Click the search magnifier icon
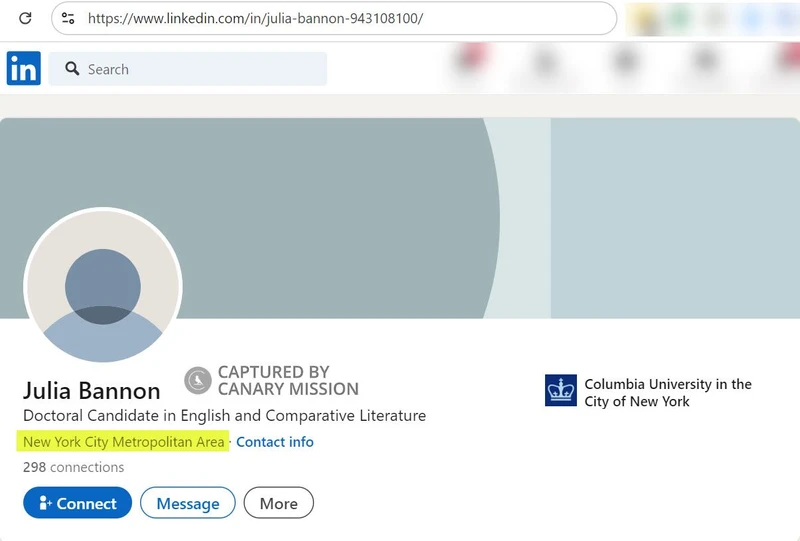Image resolution: width=800 pixels, height=541 pixels. point(72,68)
